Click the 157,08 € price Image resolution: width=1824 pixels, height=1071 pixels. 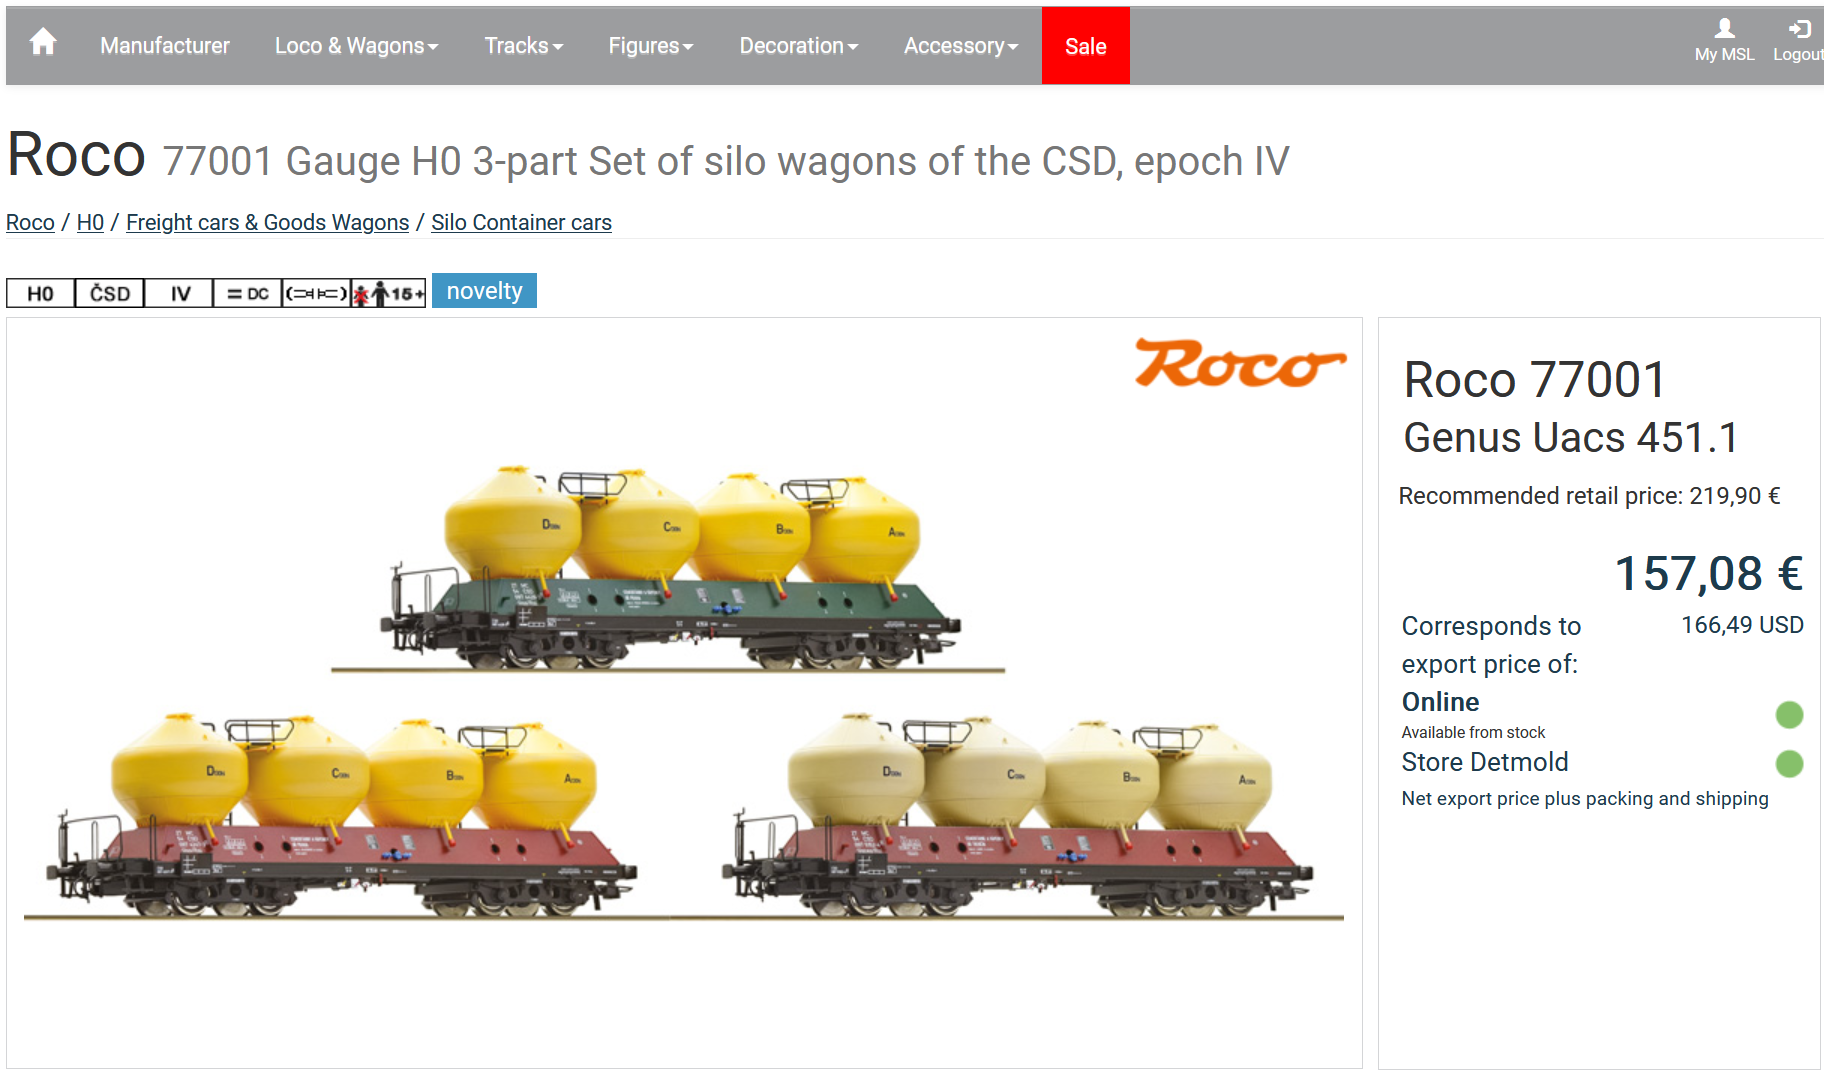[1709, 574]
